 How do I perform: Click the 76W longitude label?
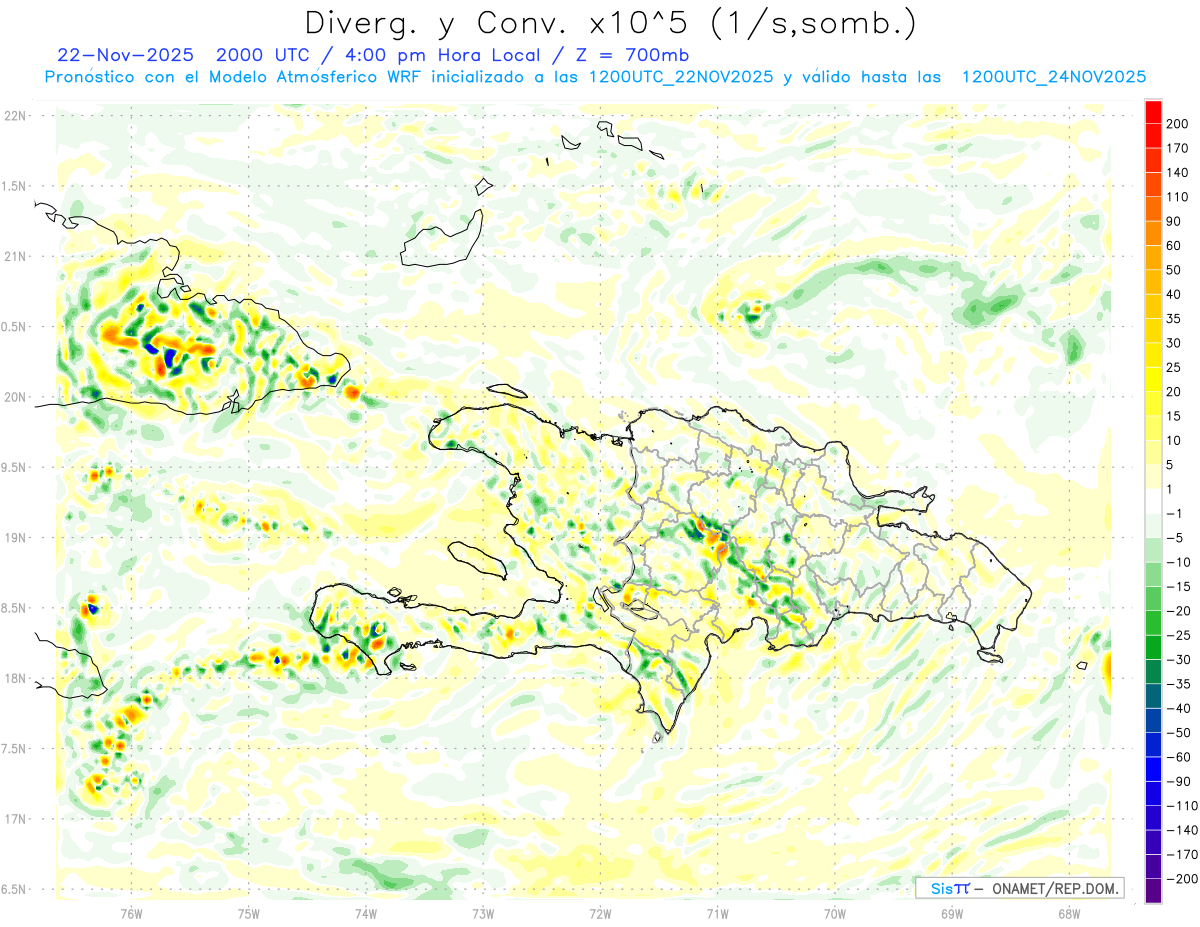[131, 913]
